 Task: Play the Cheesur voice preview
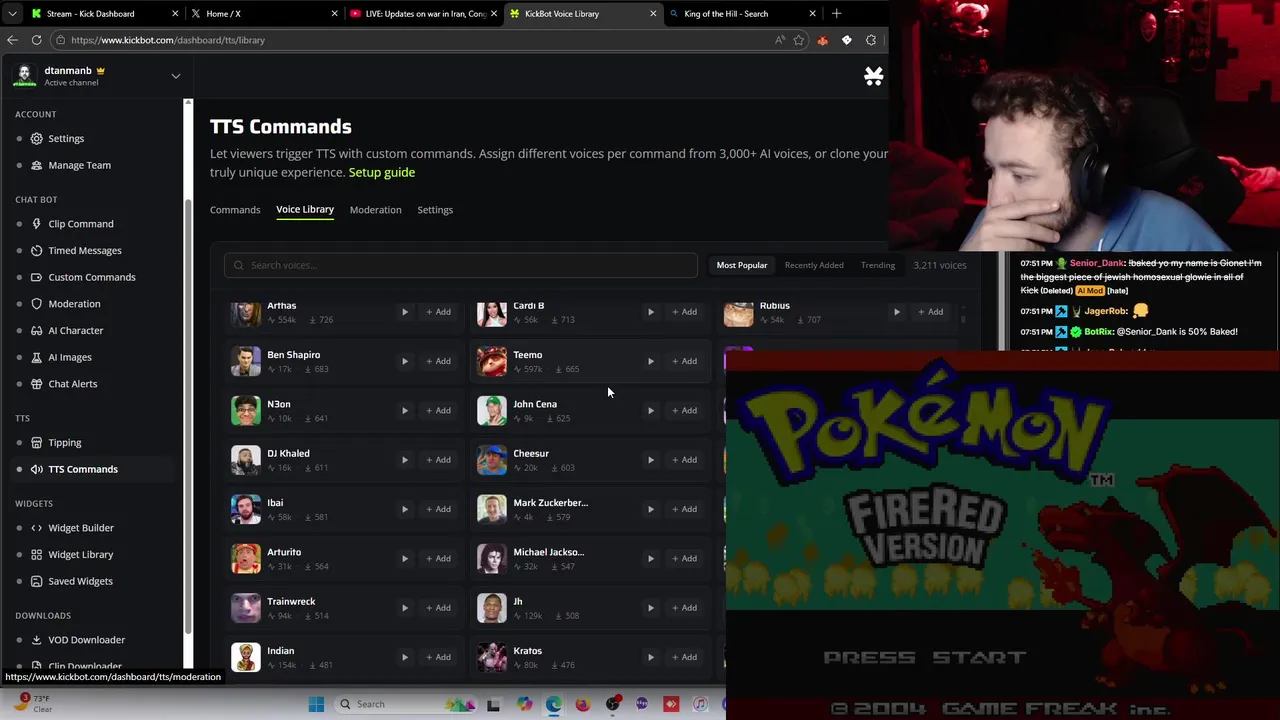650,460
